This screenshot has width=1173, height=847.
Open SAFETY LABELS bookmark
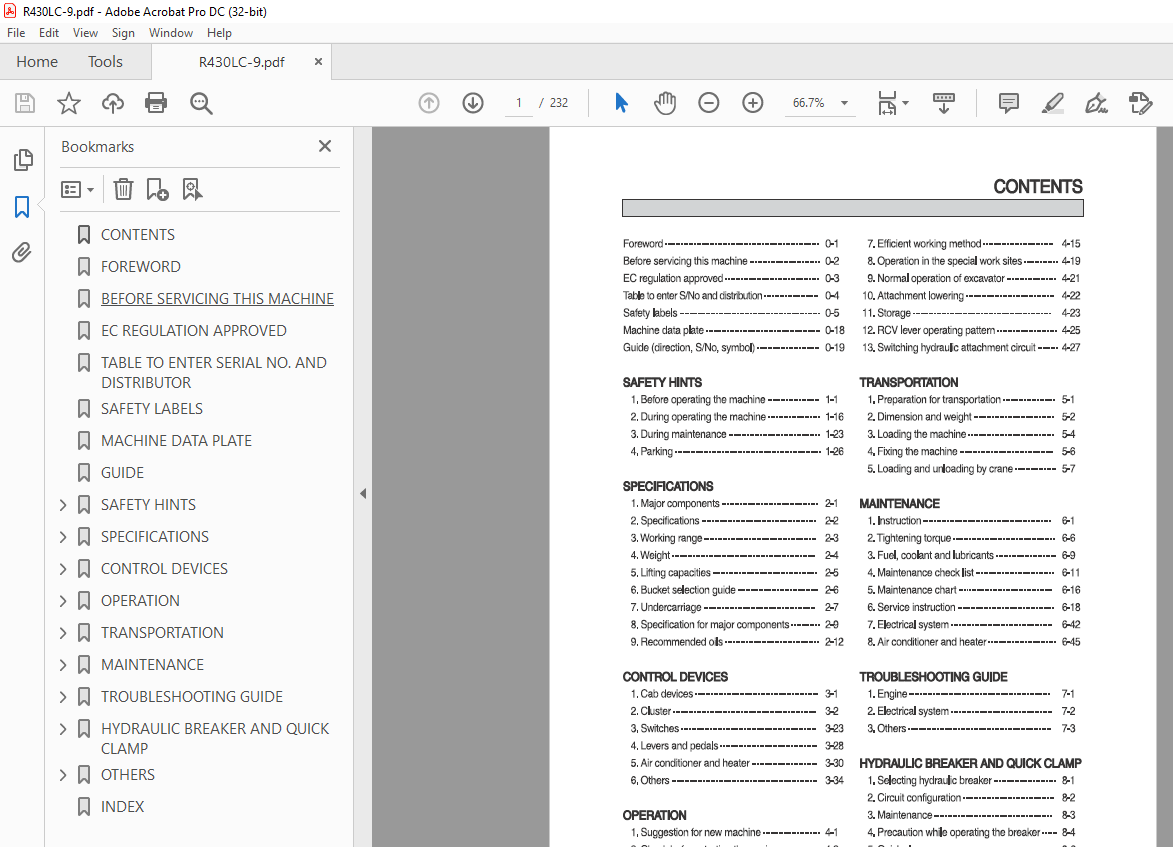pyautogui.click(x=152, y=409)
